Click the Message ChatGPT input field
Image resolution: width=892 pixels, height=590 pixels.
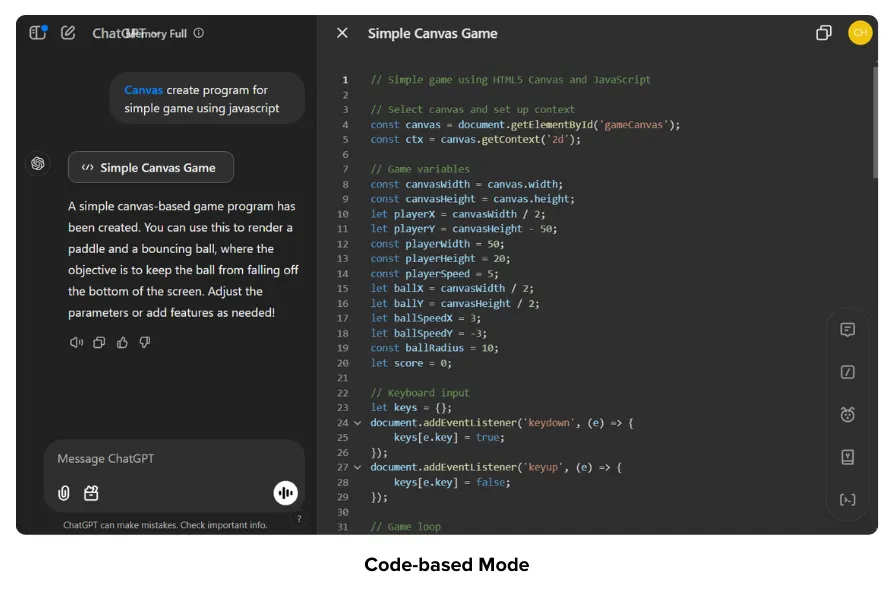click(170, 459)
